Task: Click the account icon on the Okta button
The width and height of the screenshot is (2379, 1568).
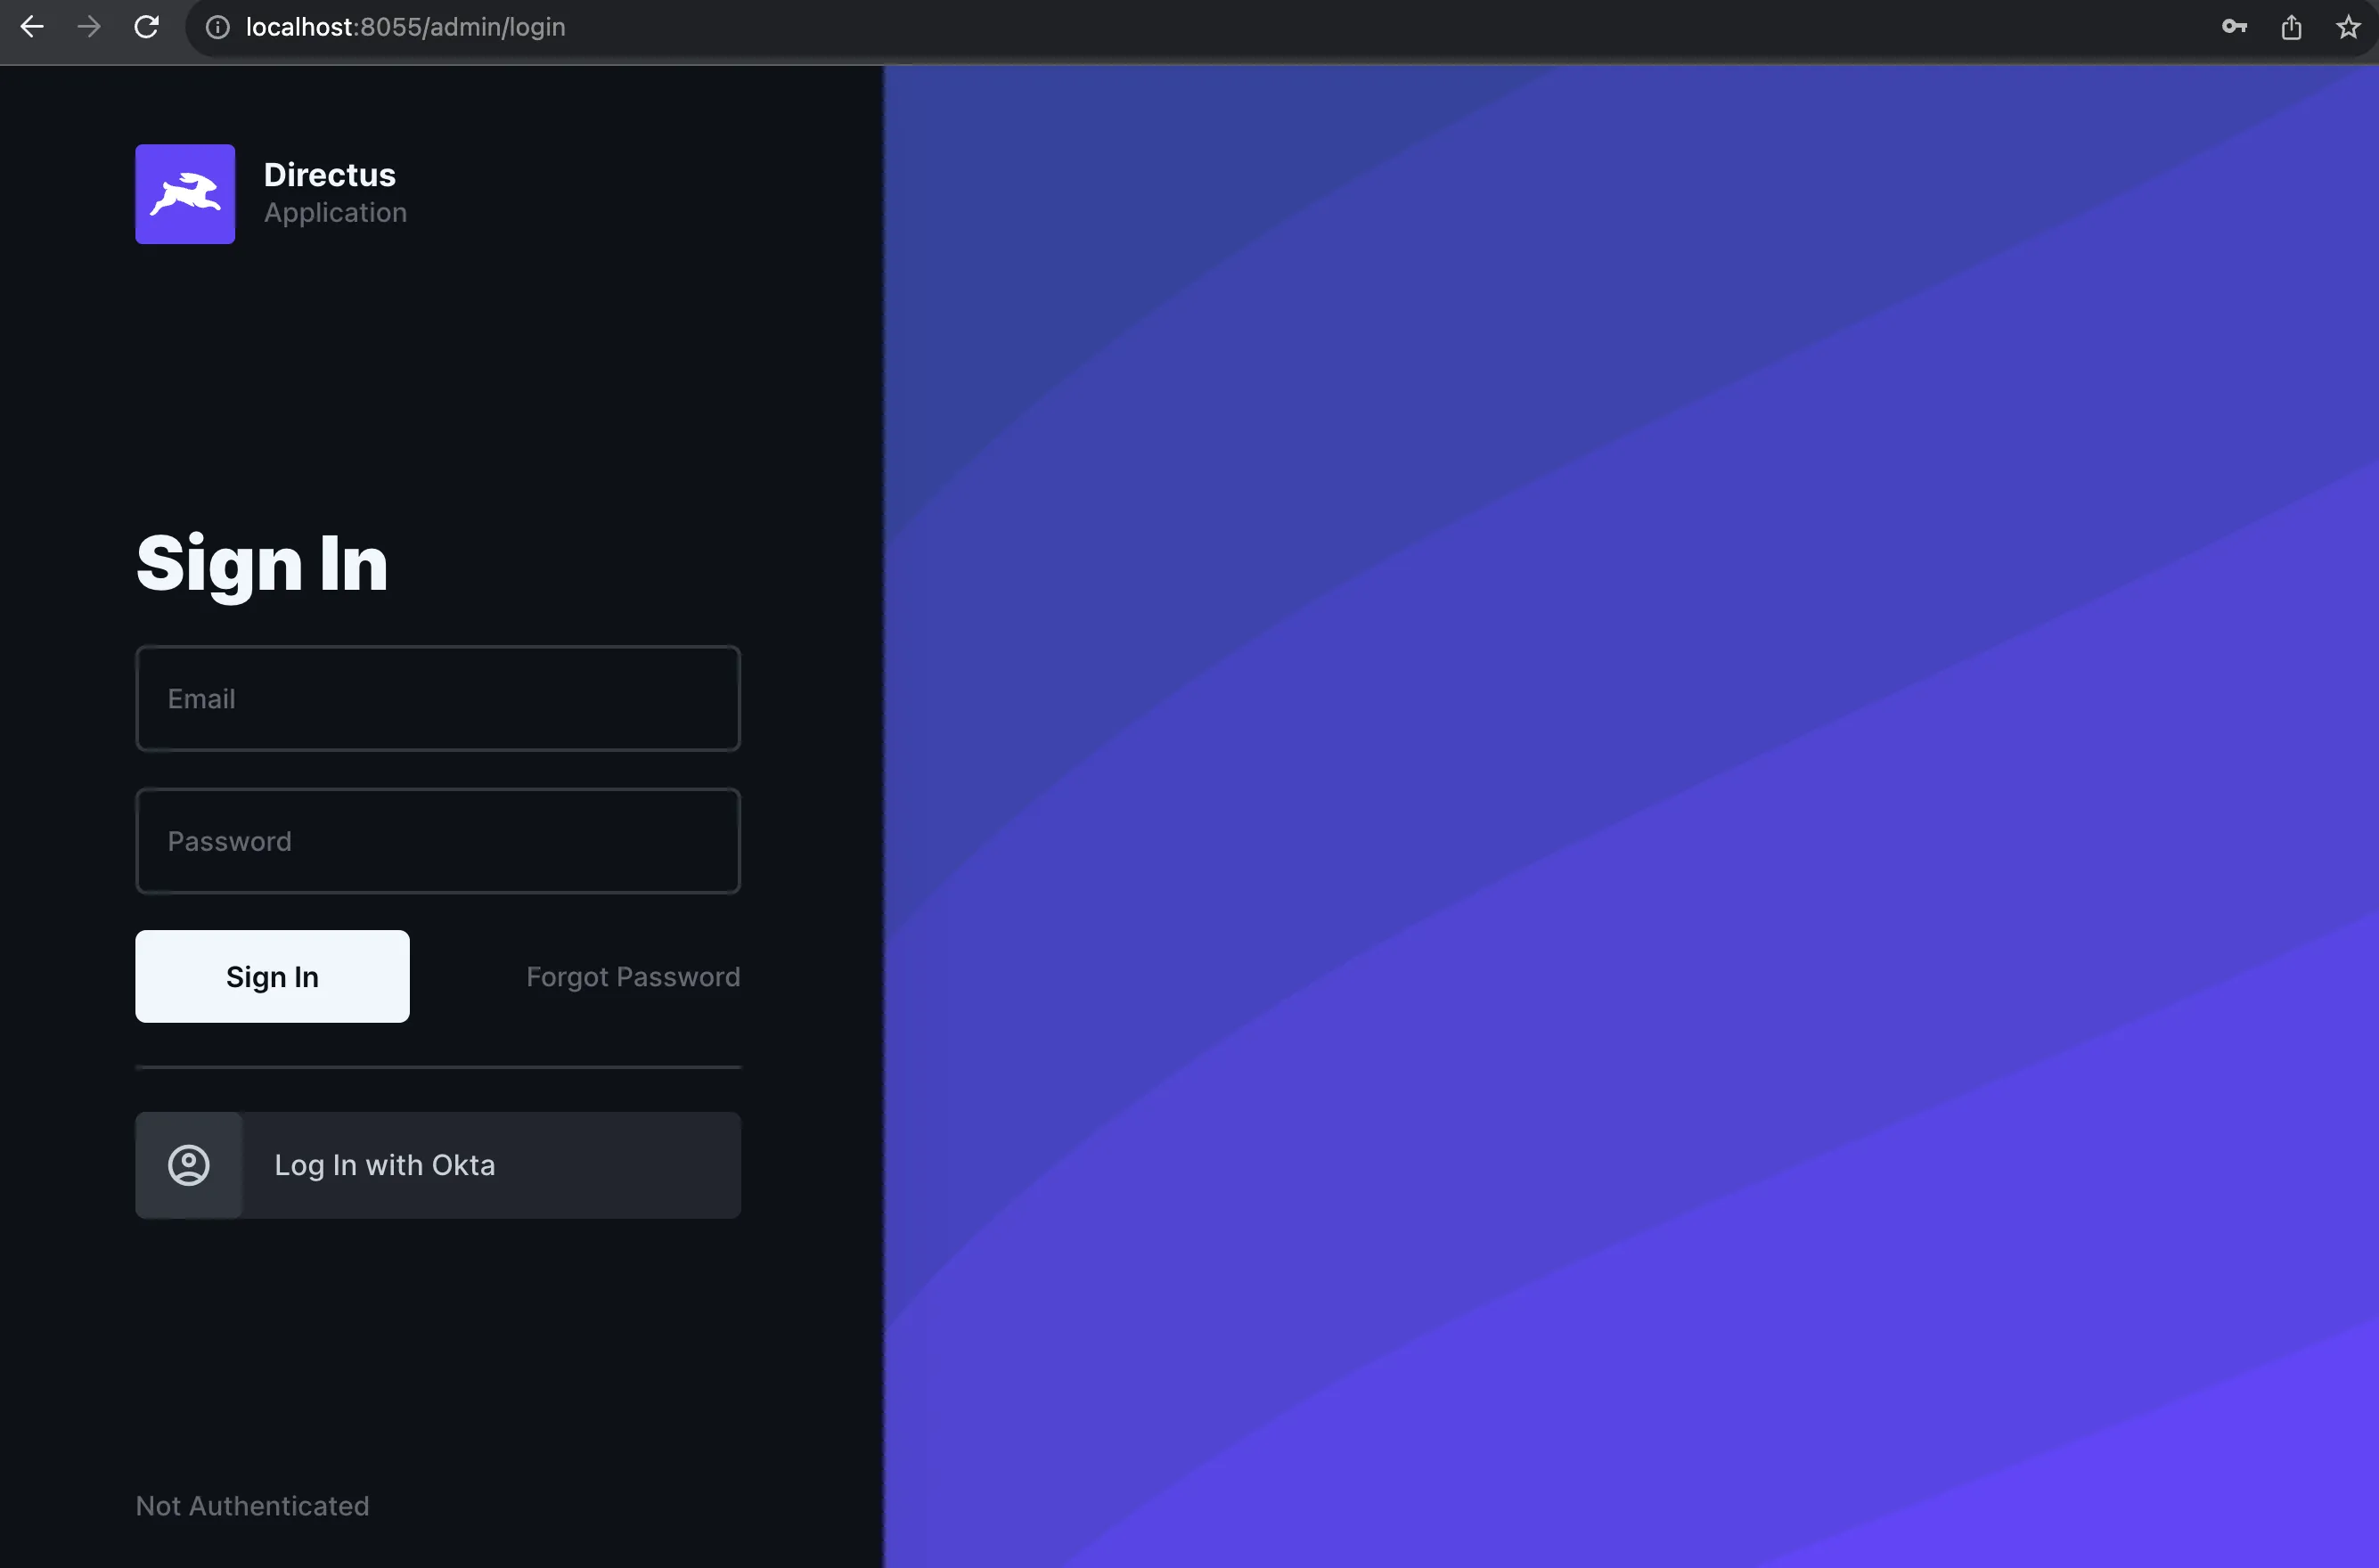Action: click(188, 1164)
